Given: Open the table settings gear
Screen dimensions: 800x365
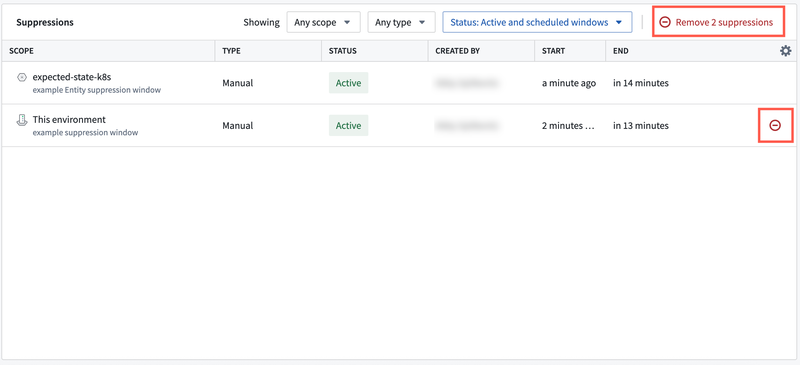Looking at the screenshot, I should [x=786, y=51].
